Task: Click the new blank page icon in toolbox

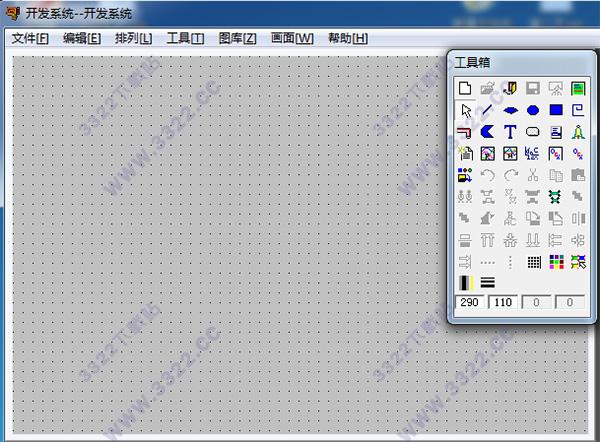Action: click(465, 88)
